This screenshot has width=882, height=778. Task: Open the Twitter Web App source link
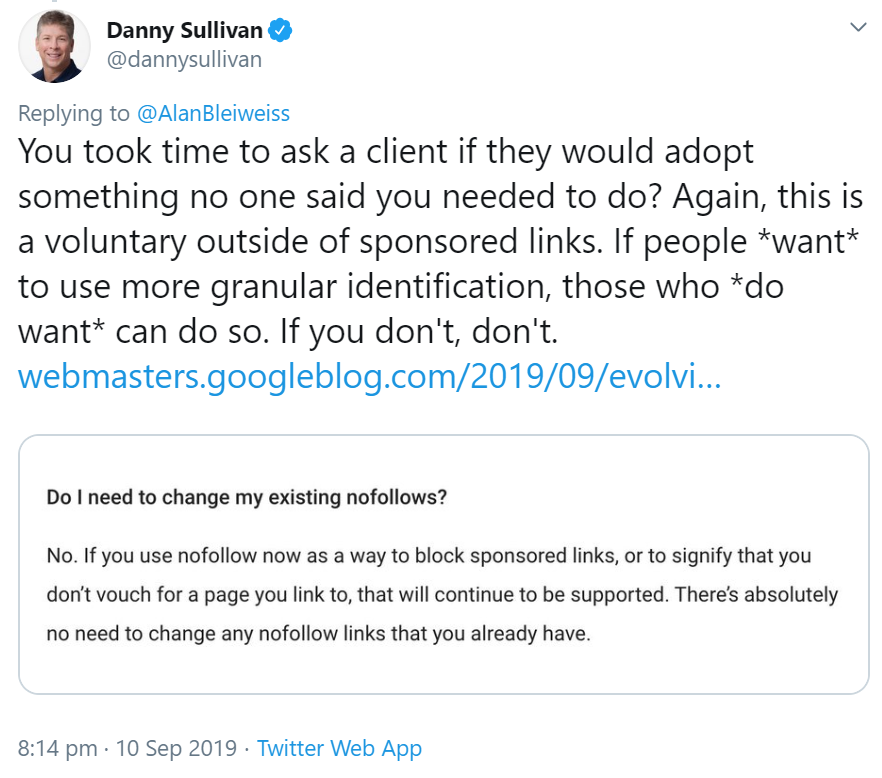339,747
